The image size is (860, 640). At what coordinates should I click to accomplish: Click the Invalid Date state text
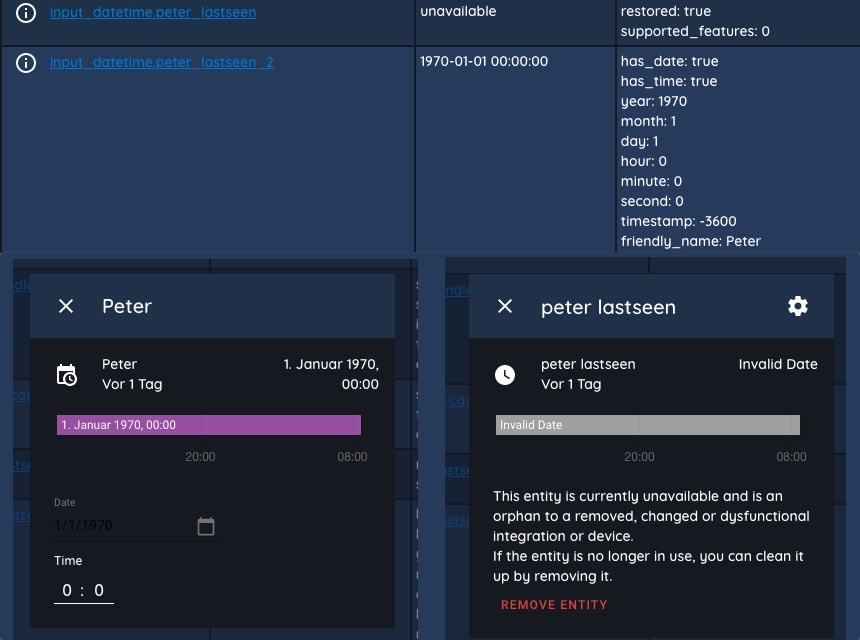coord(778,364)
